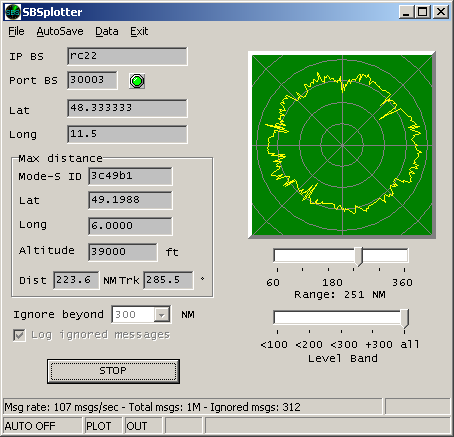
Task: Toggle the Log ignored messages checkbox
Action: pyautogui.click(x=19, y=335)
